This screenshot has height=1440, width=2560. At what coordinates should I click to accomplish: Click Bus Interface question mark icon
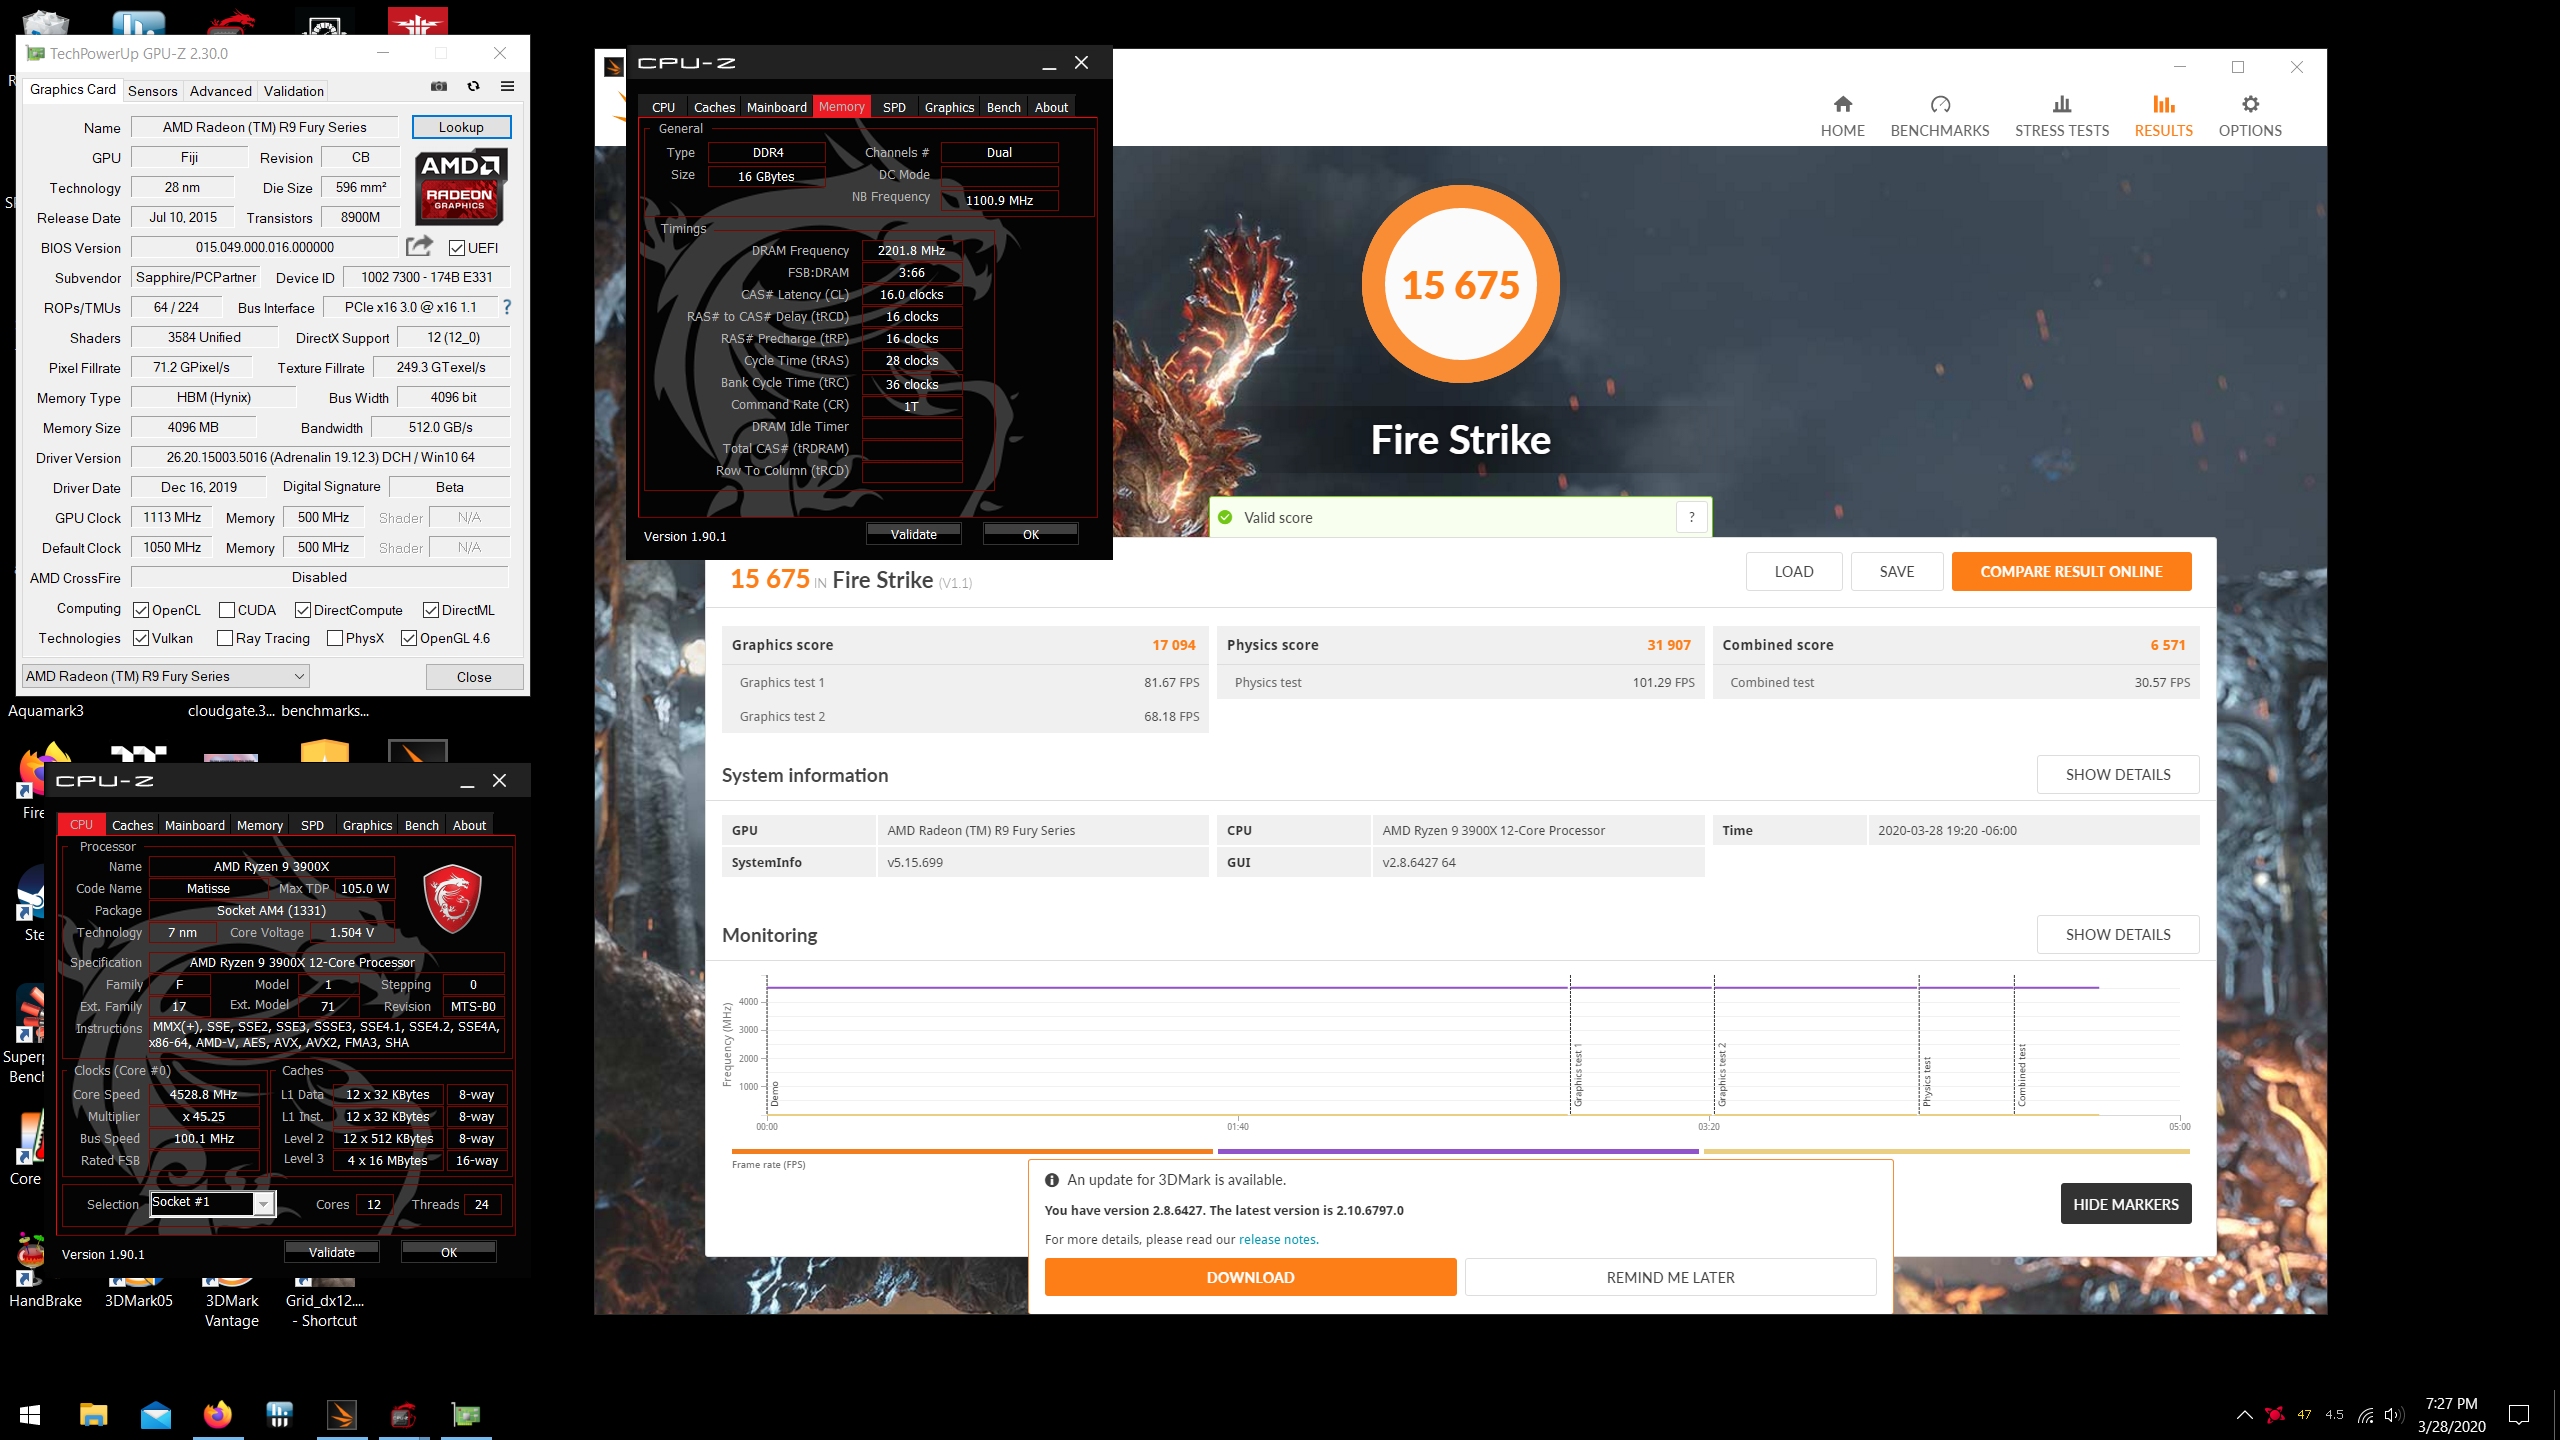[x=507, y=307]
